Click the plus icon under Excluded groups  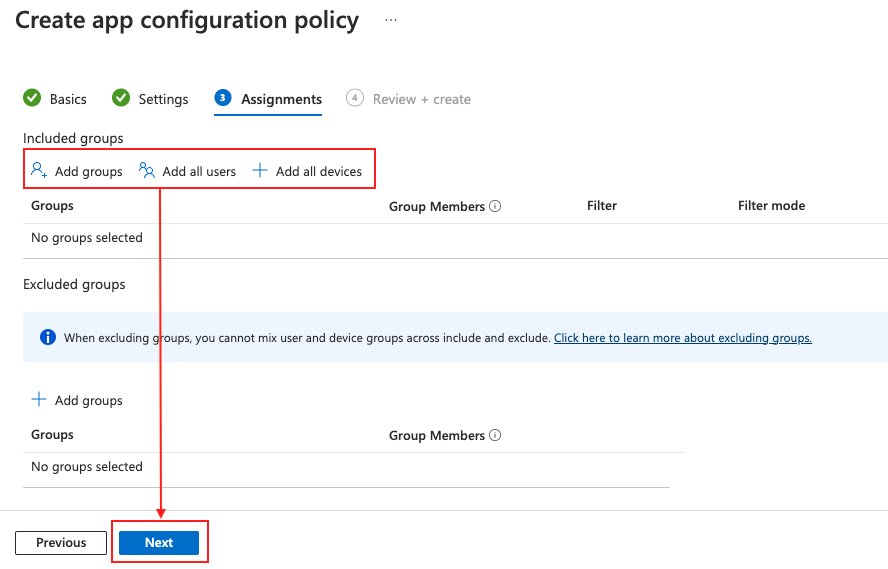tap(39, 400)
